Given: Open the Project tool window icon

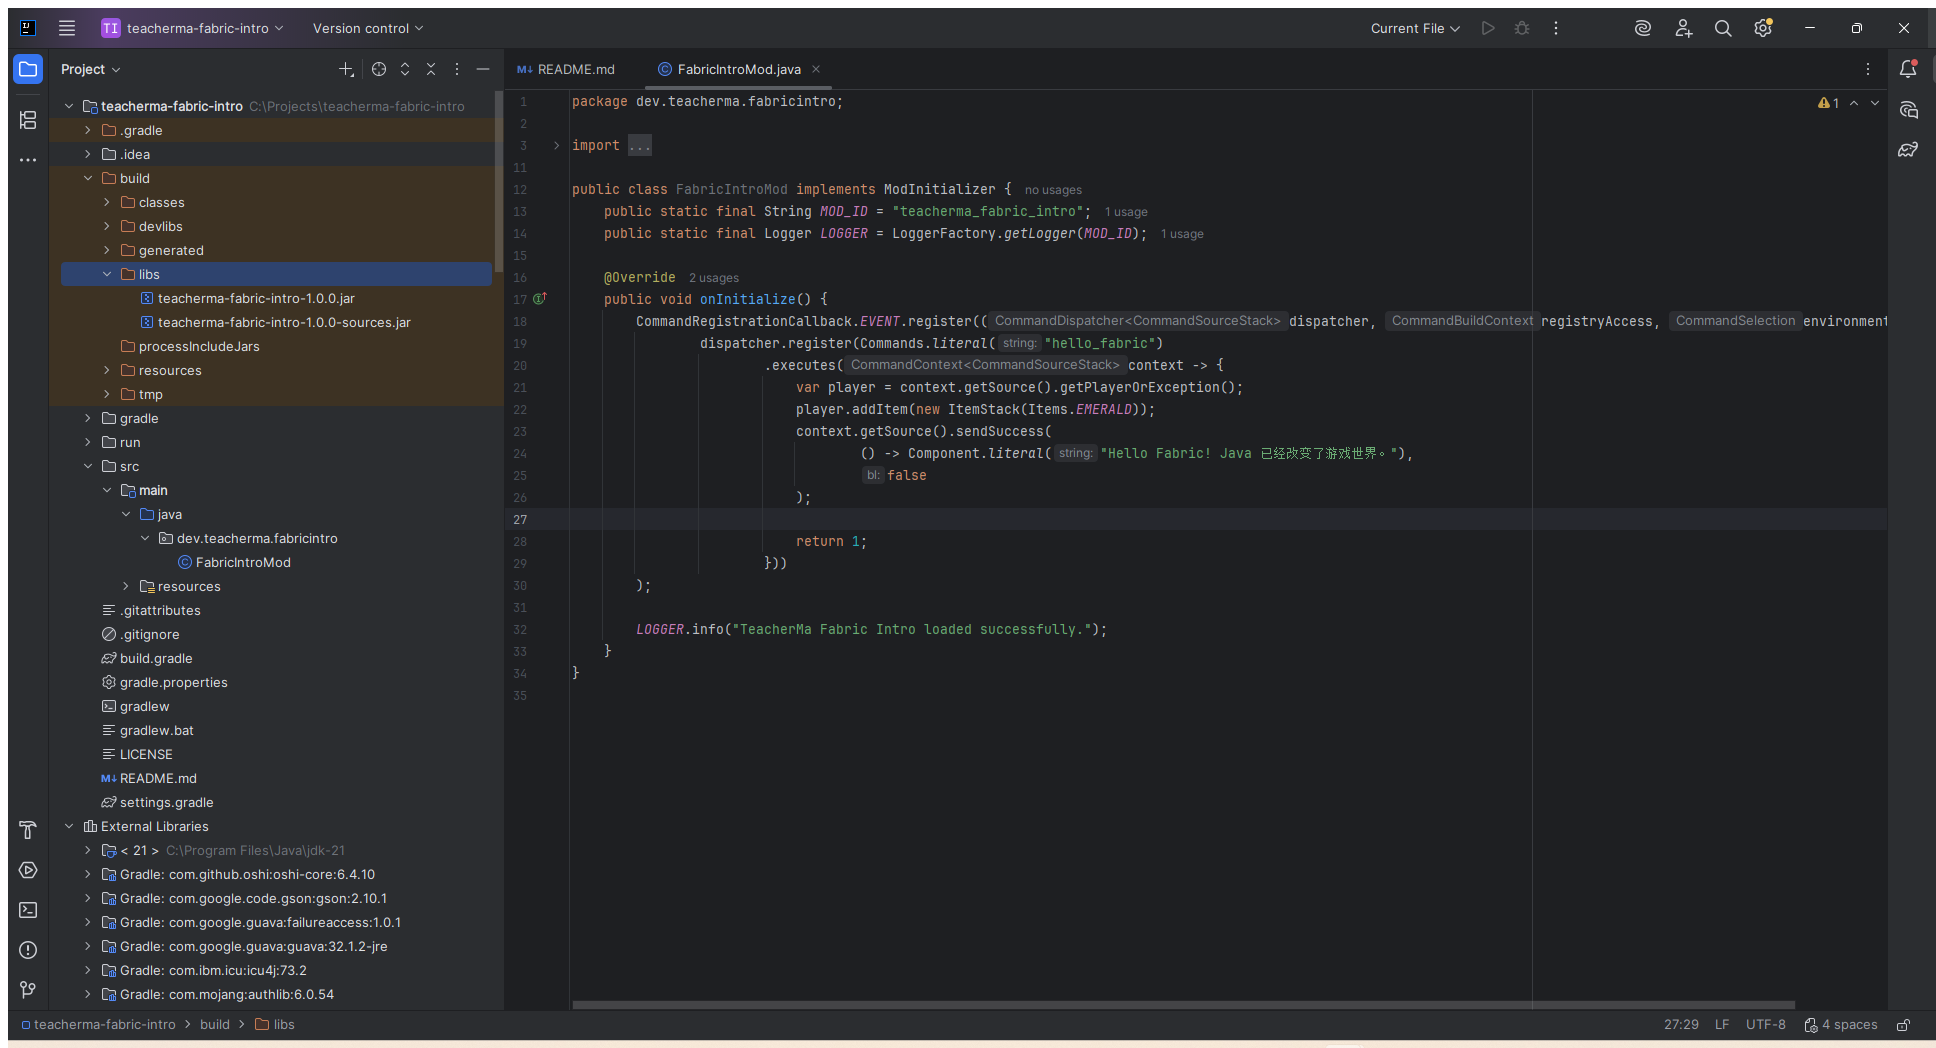Looking at the screenshot, I should coord(28,69).
